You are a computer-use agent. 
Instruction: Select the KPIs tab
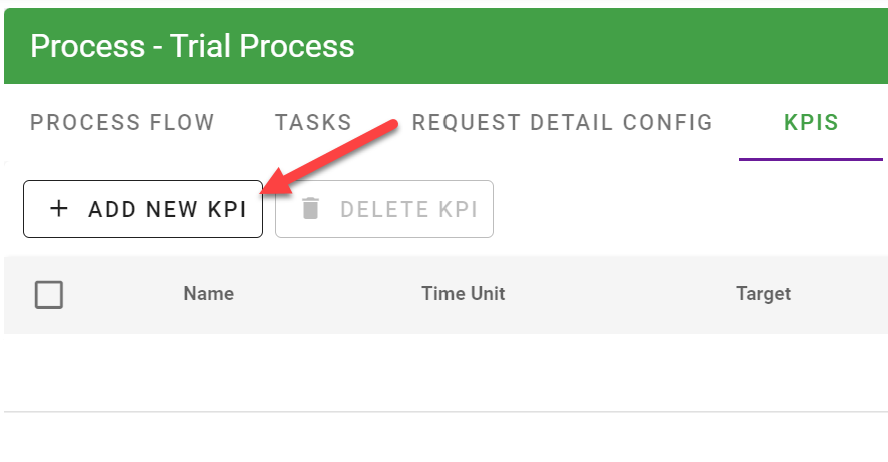811,123
